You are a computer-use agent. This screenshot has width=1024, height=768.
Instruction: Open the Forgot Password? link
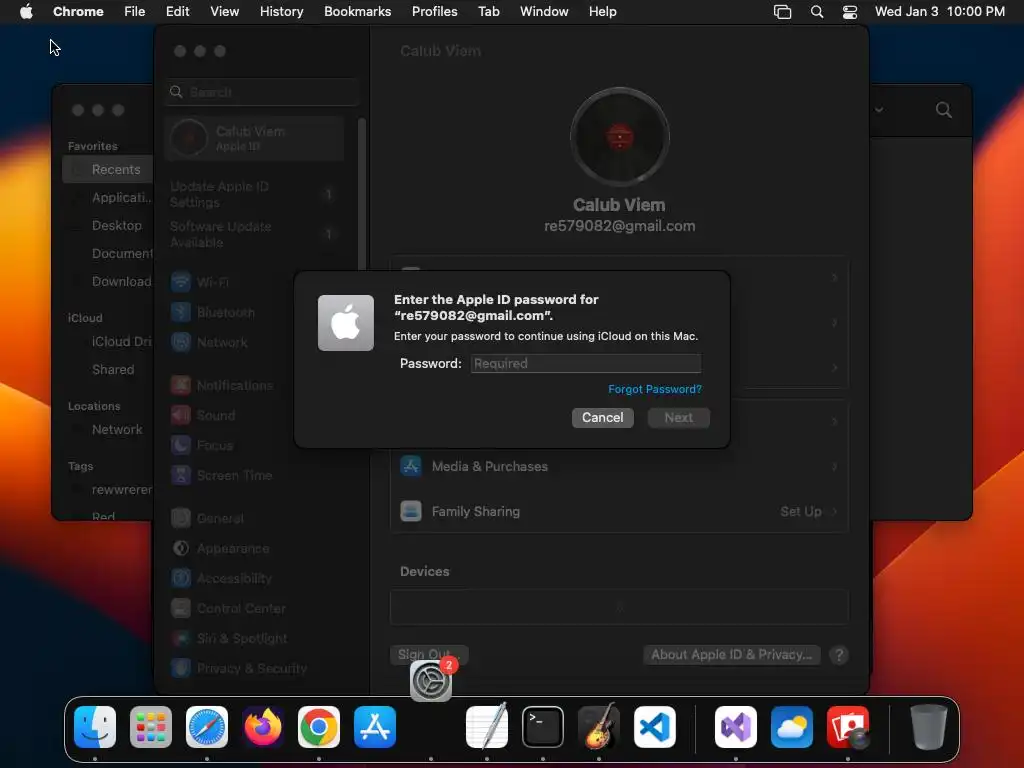click(x=654, y=389)
